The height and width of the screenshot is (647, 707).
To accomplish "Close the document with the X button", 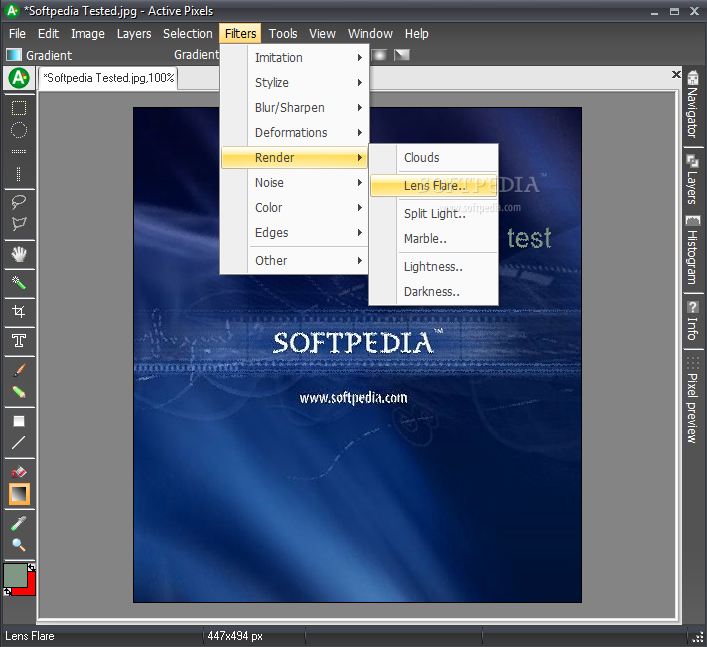I will tap(676, 74).
